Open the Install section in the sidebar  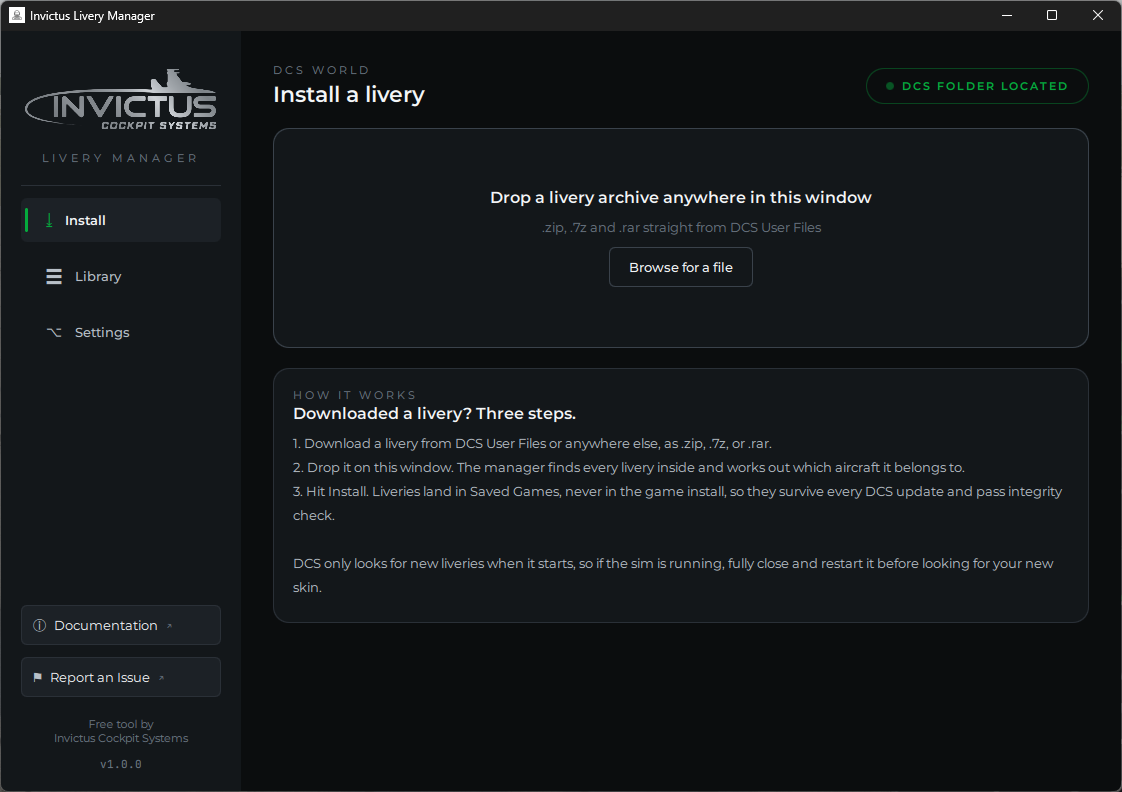tap(121, 220)
